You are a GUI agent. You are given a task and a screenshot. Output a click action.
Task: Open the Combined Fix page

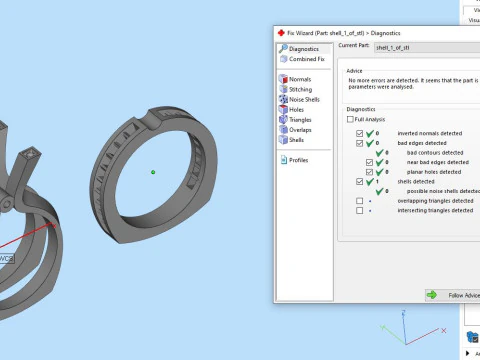pyautogui.click(x=302, y=59)
